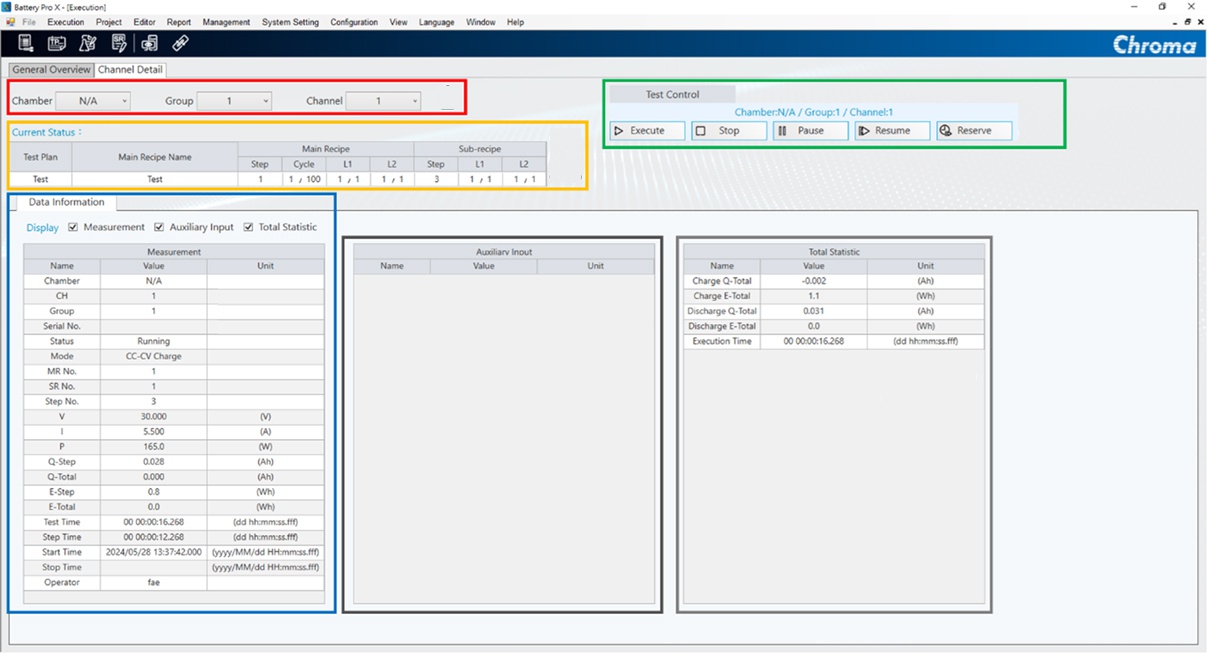
Task: Click the document-with-plug icon in the toolbar
Action: (x=26, y=43)
